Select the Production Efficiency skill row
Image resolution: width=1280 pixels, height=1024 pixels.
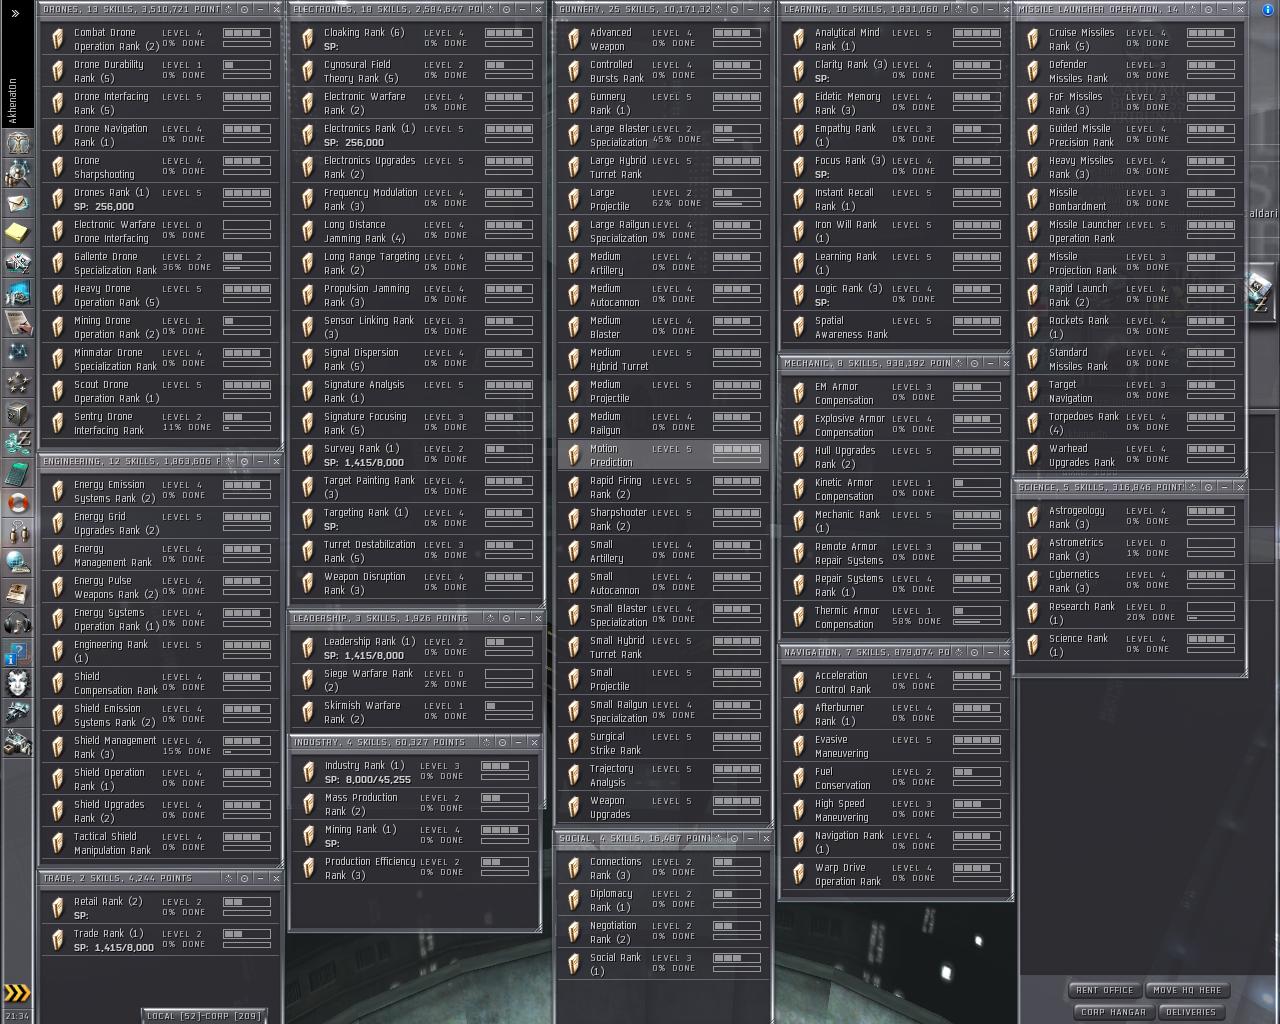click(416, 868)
